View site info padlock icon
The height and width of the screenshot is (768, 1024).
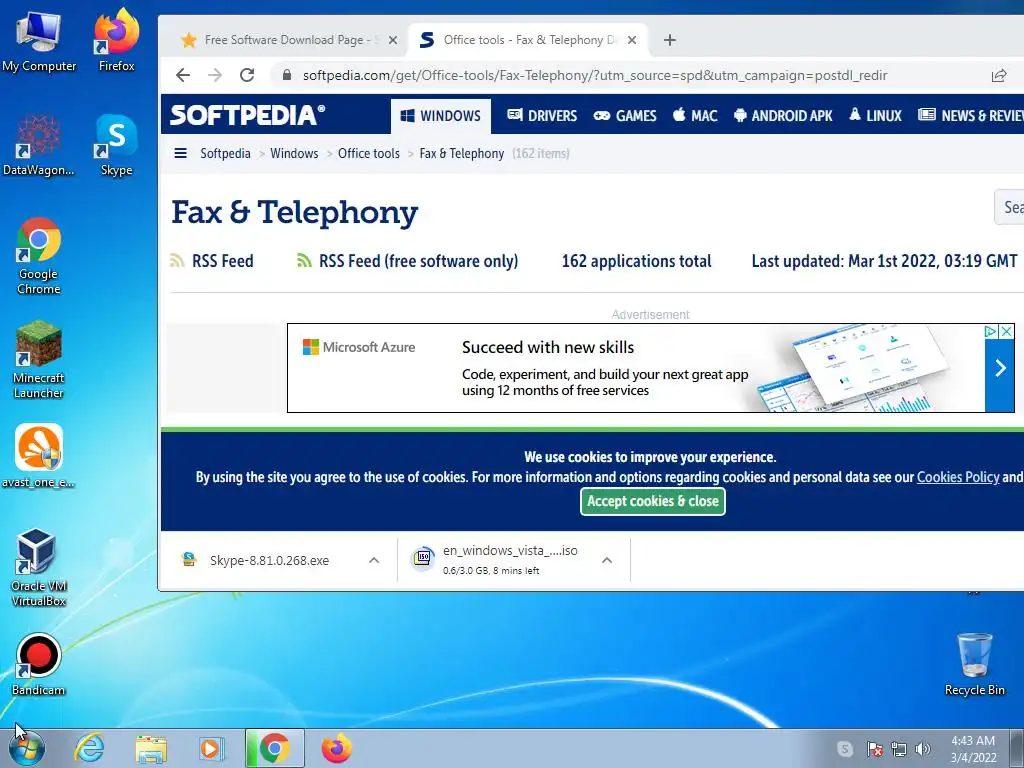pyautogui.click(x=287, y=75)
